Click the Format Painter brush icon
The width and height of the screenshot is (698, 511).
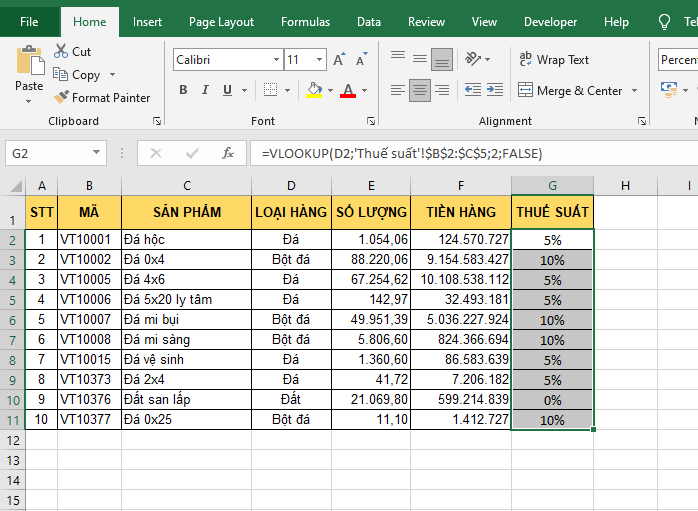point(61,98)
